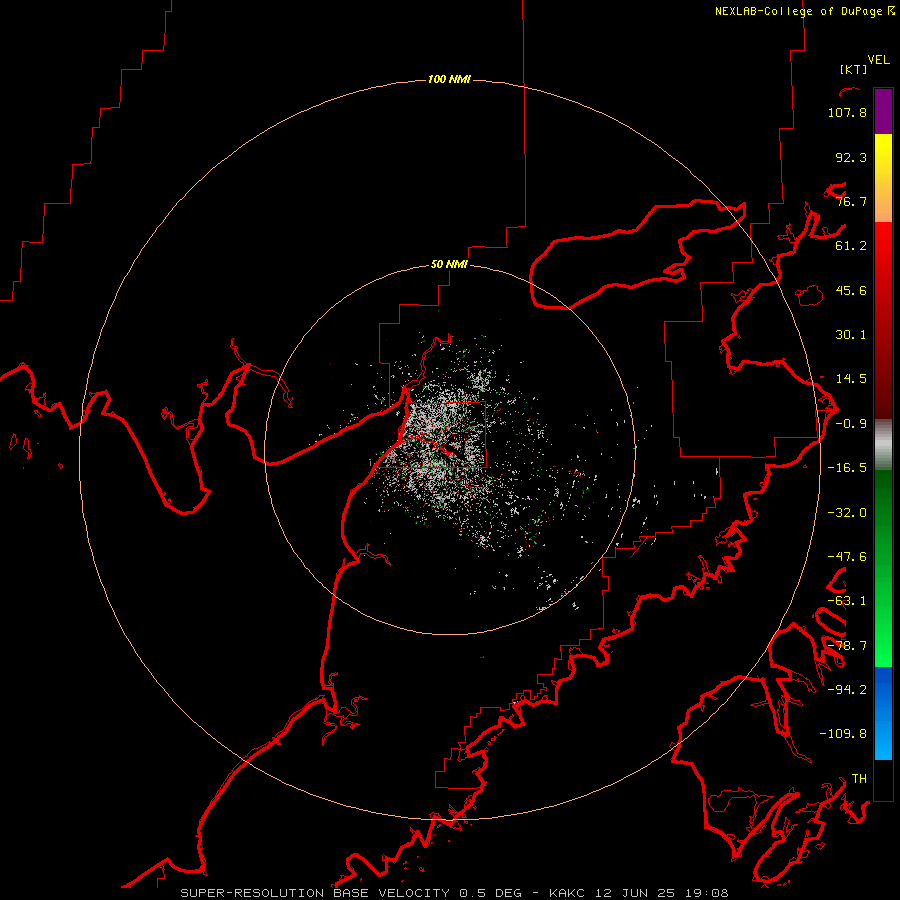Click the -32.0 value on velocity scale
The height and width of the screenshot is (900, 900).
pos(847,513)
